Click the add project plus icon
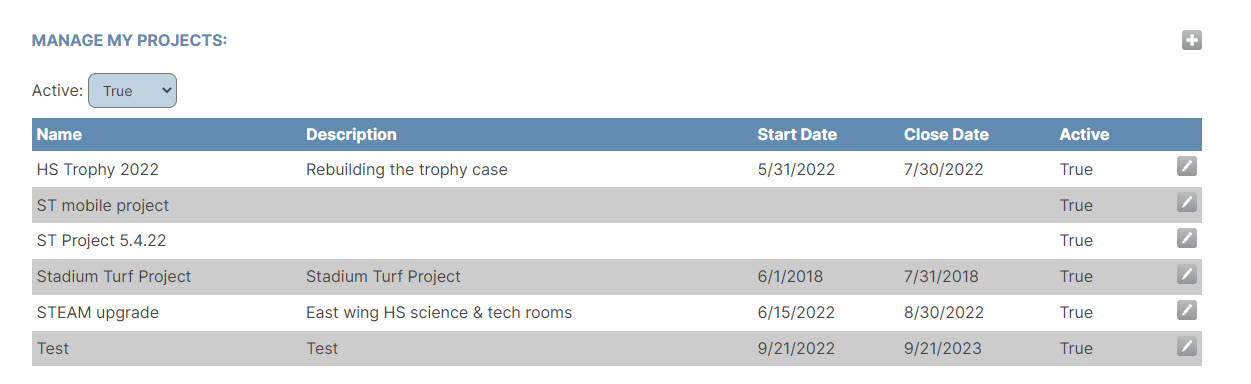This screenshot has width=1251, height=384. coord(1191,41)
